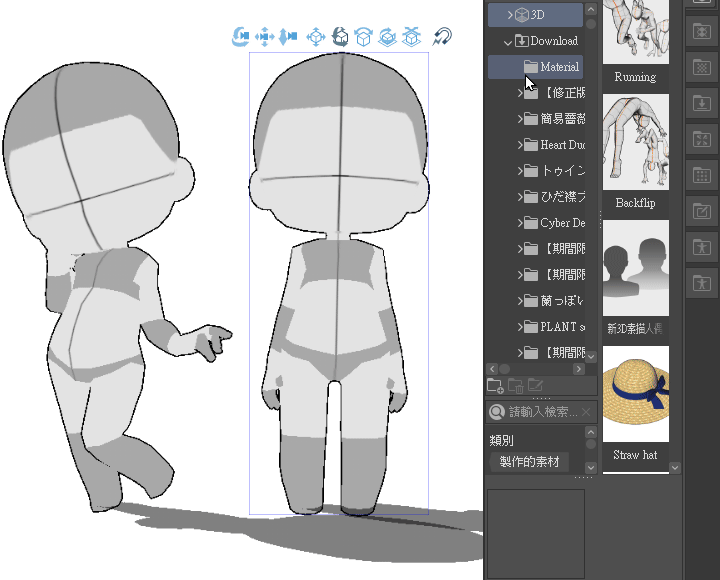This screenshot has height=580, width=720.
Task: Select the 新3D素描人偶 silhouette thumbnail
Action: (636, 268)
